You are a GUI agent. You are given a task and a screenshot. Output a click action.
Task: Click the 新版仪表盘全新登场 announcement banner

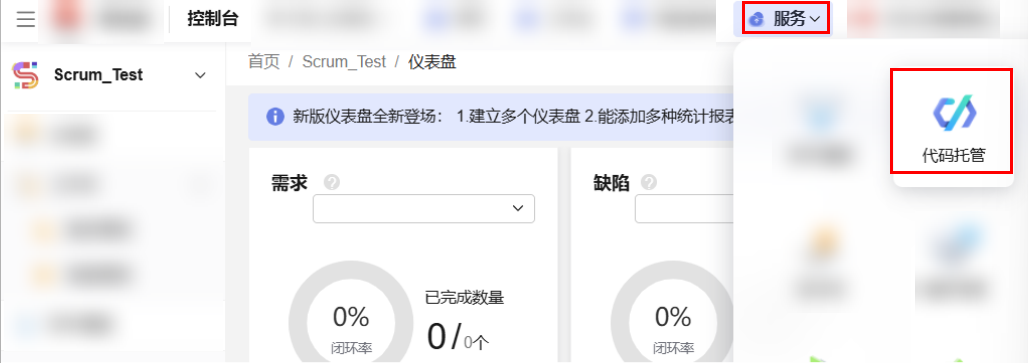pos(490,117)
